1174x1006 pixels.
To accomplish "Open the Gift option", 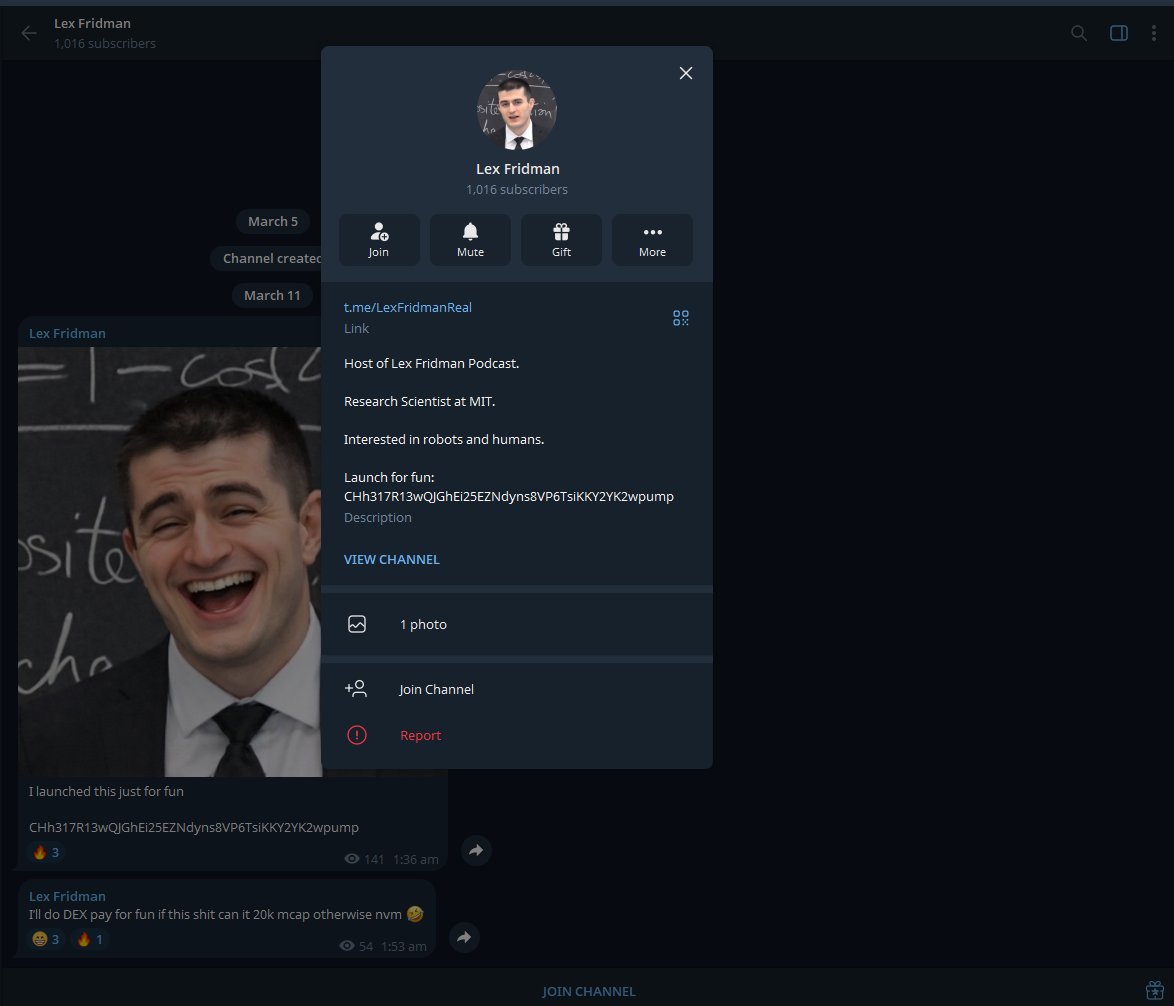I will coord(561,240).
